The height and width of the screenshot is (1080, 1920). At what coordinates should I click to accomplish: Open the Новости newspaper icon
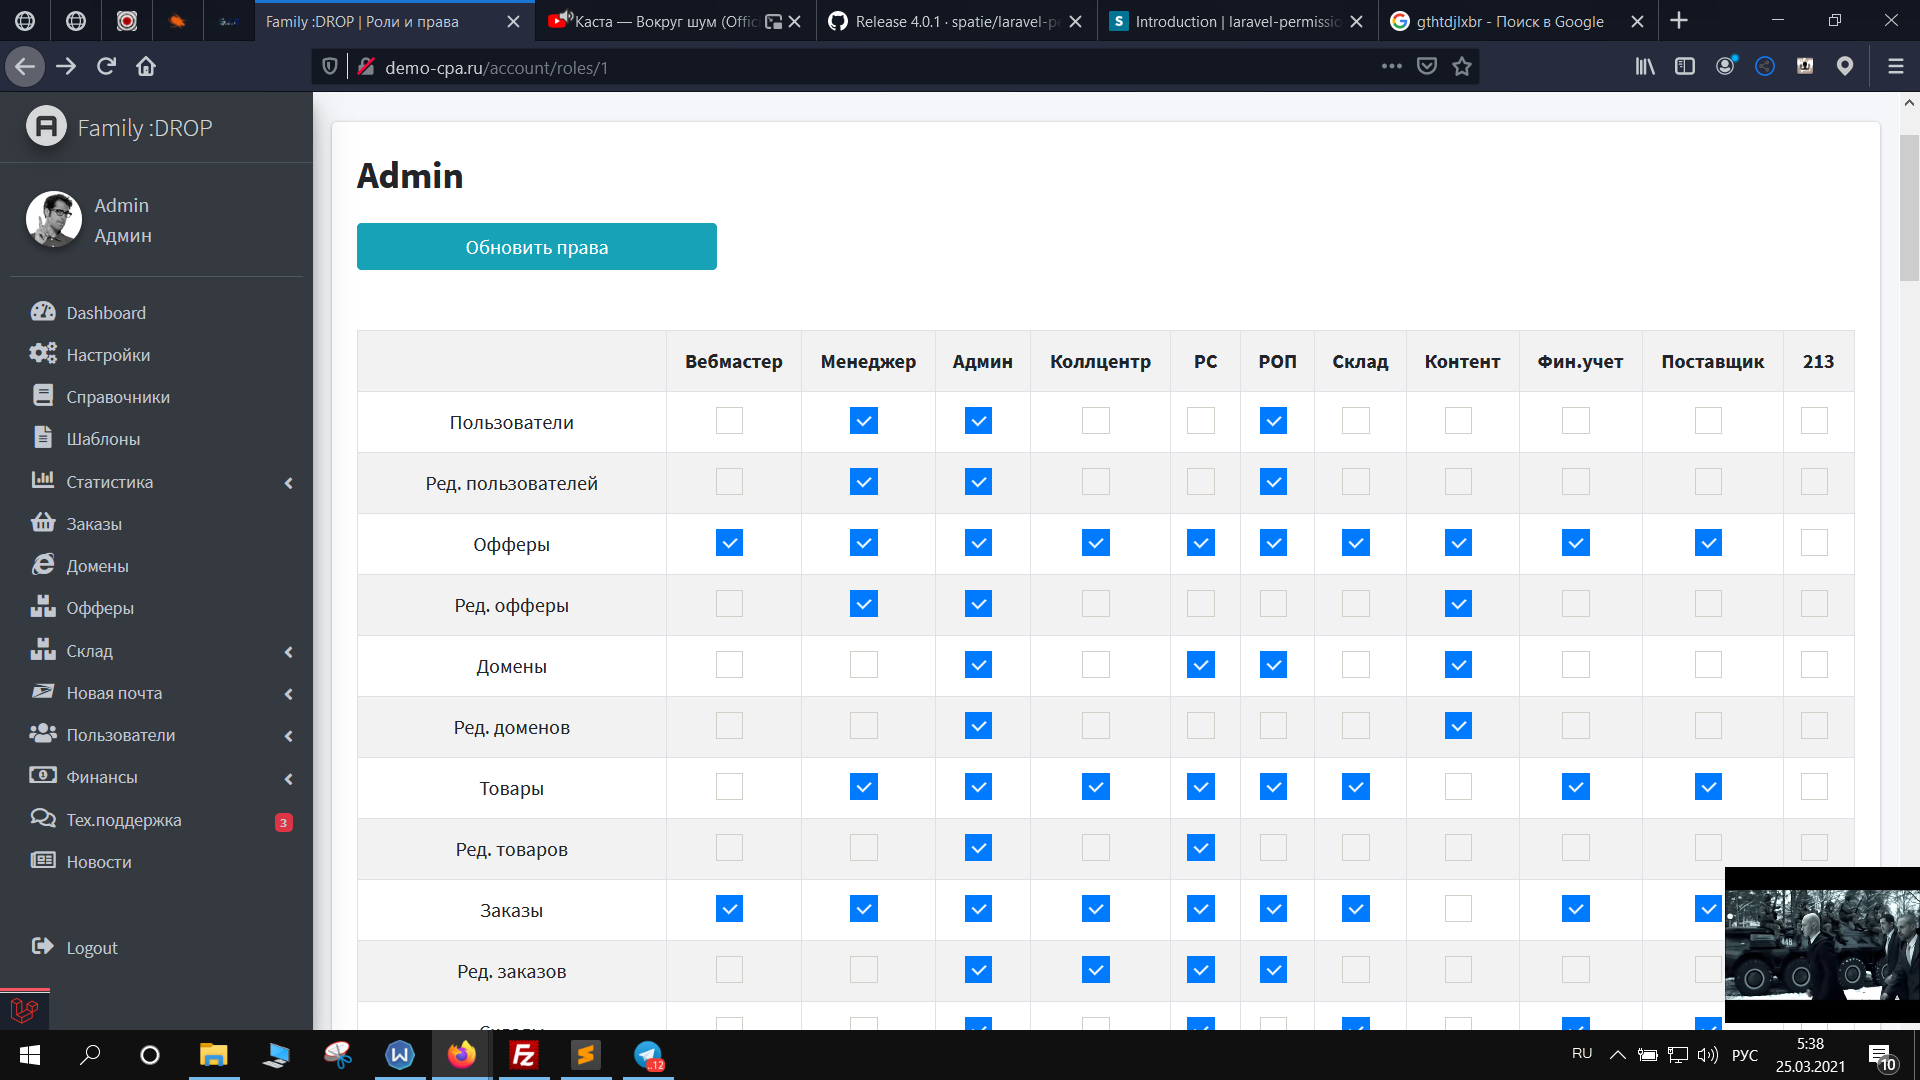tap(43, 861)
